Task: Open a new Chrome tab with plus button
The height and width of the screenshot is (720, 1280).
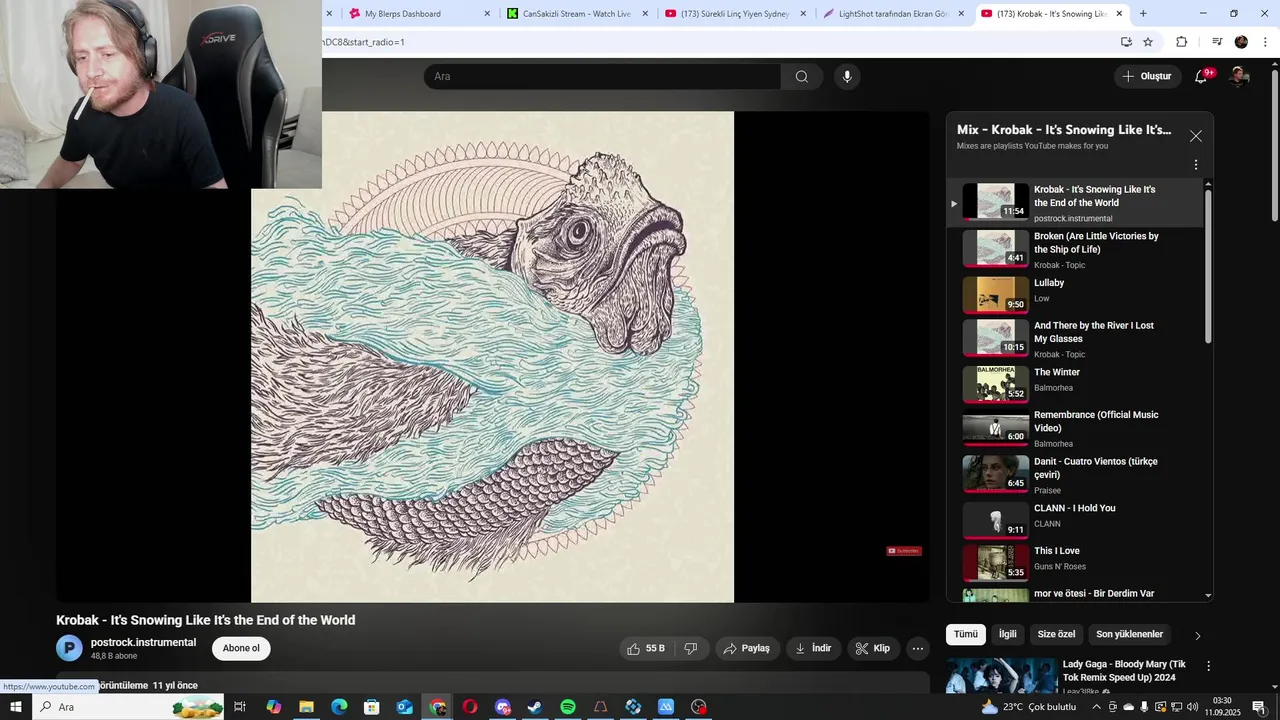Action: click(x=1143, y=14)
